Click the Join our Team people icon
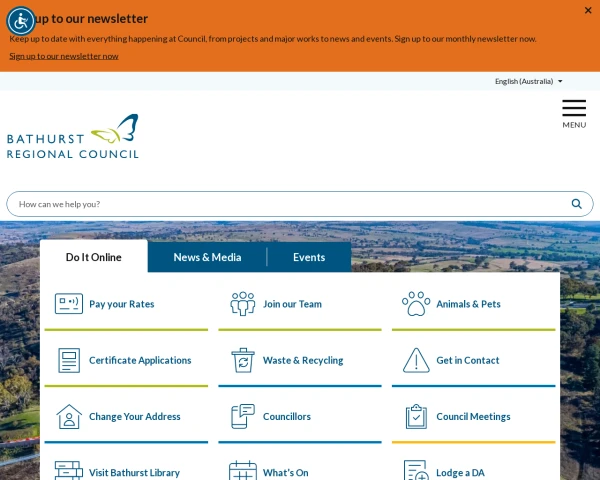 coord(243,304)
